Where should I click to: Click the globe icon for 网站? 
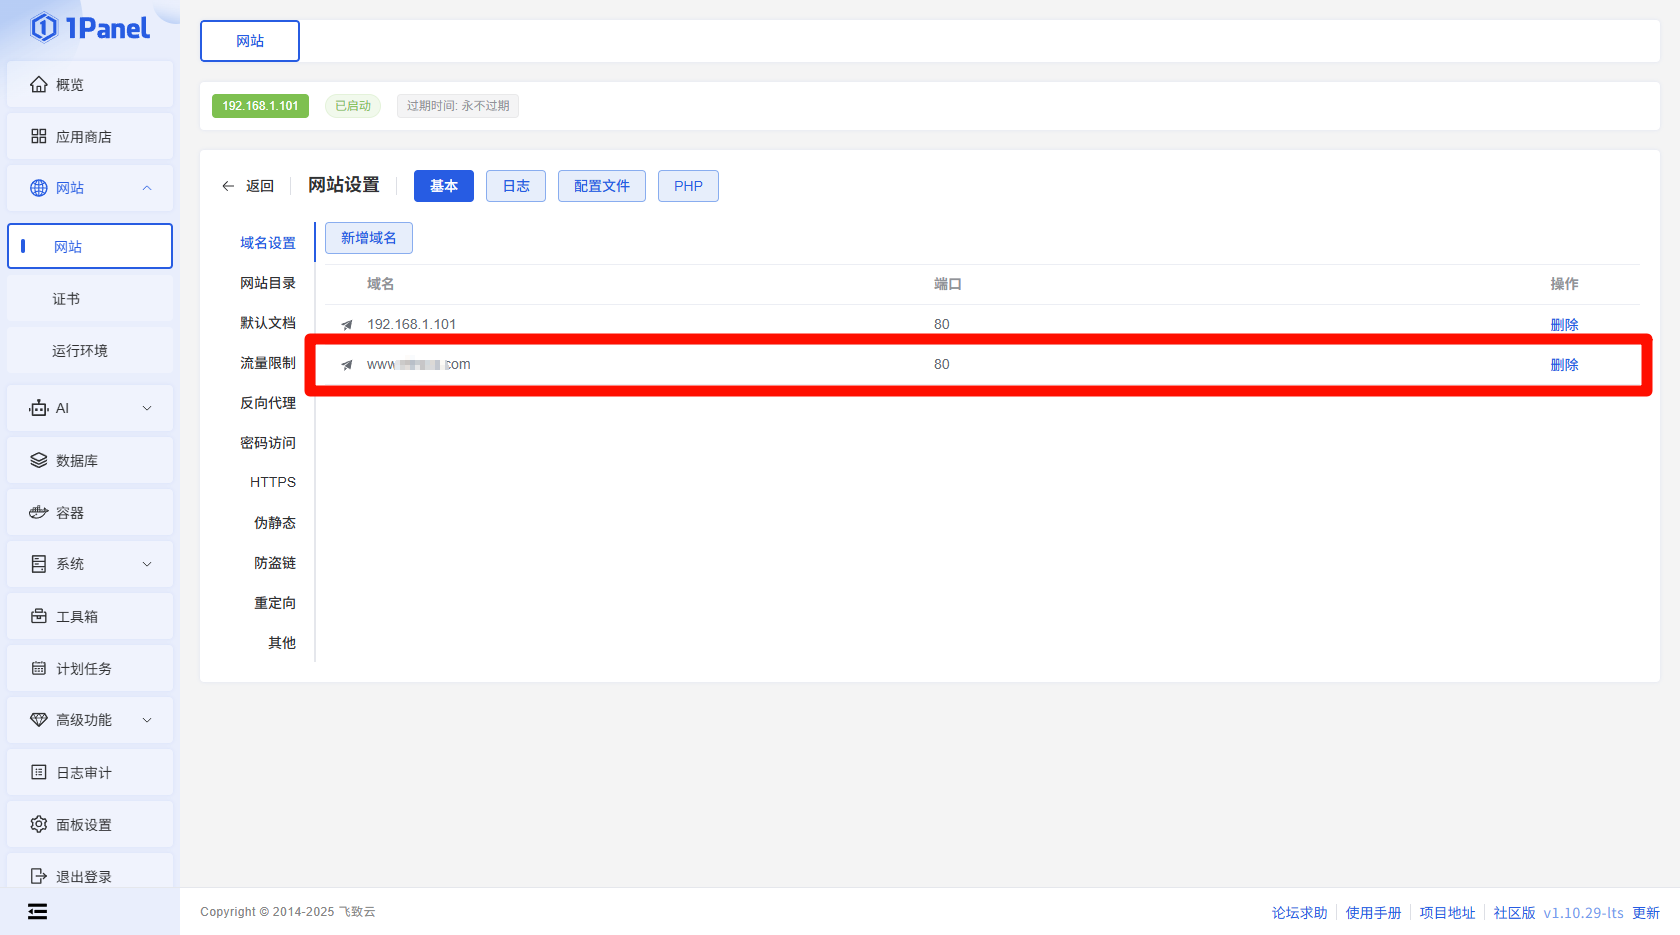(x=39, y=188)
